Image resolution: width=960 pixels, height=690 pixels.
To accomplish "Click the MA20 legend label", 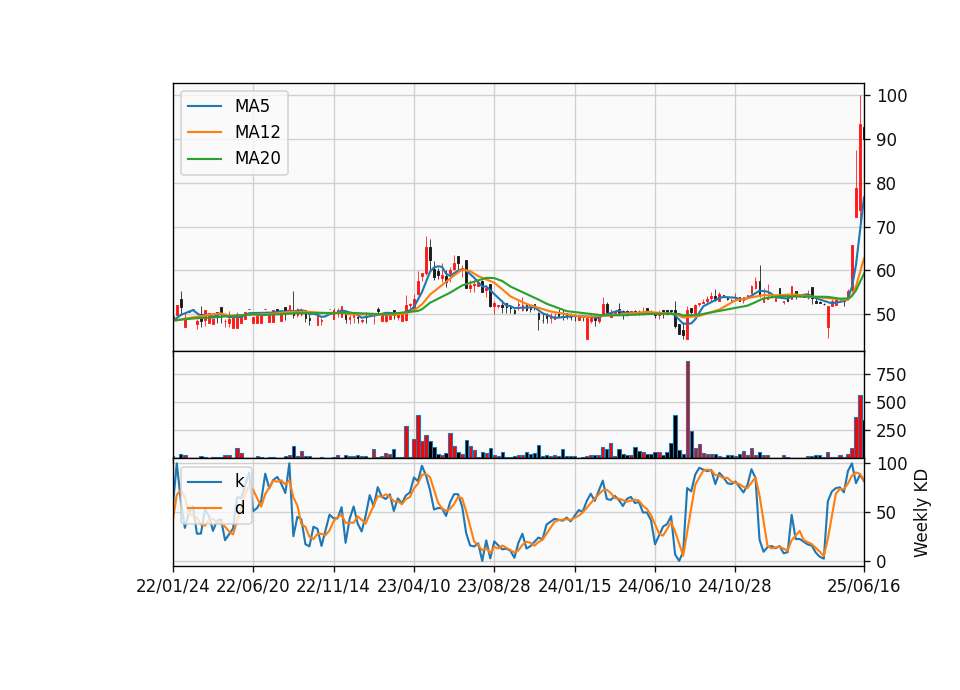I will [x=257, y=158].
